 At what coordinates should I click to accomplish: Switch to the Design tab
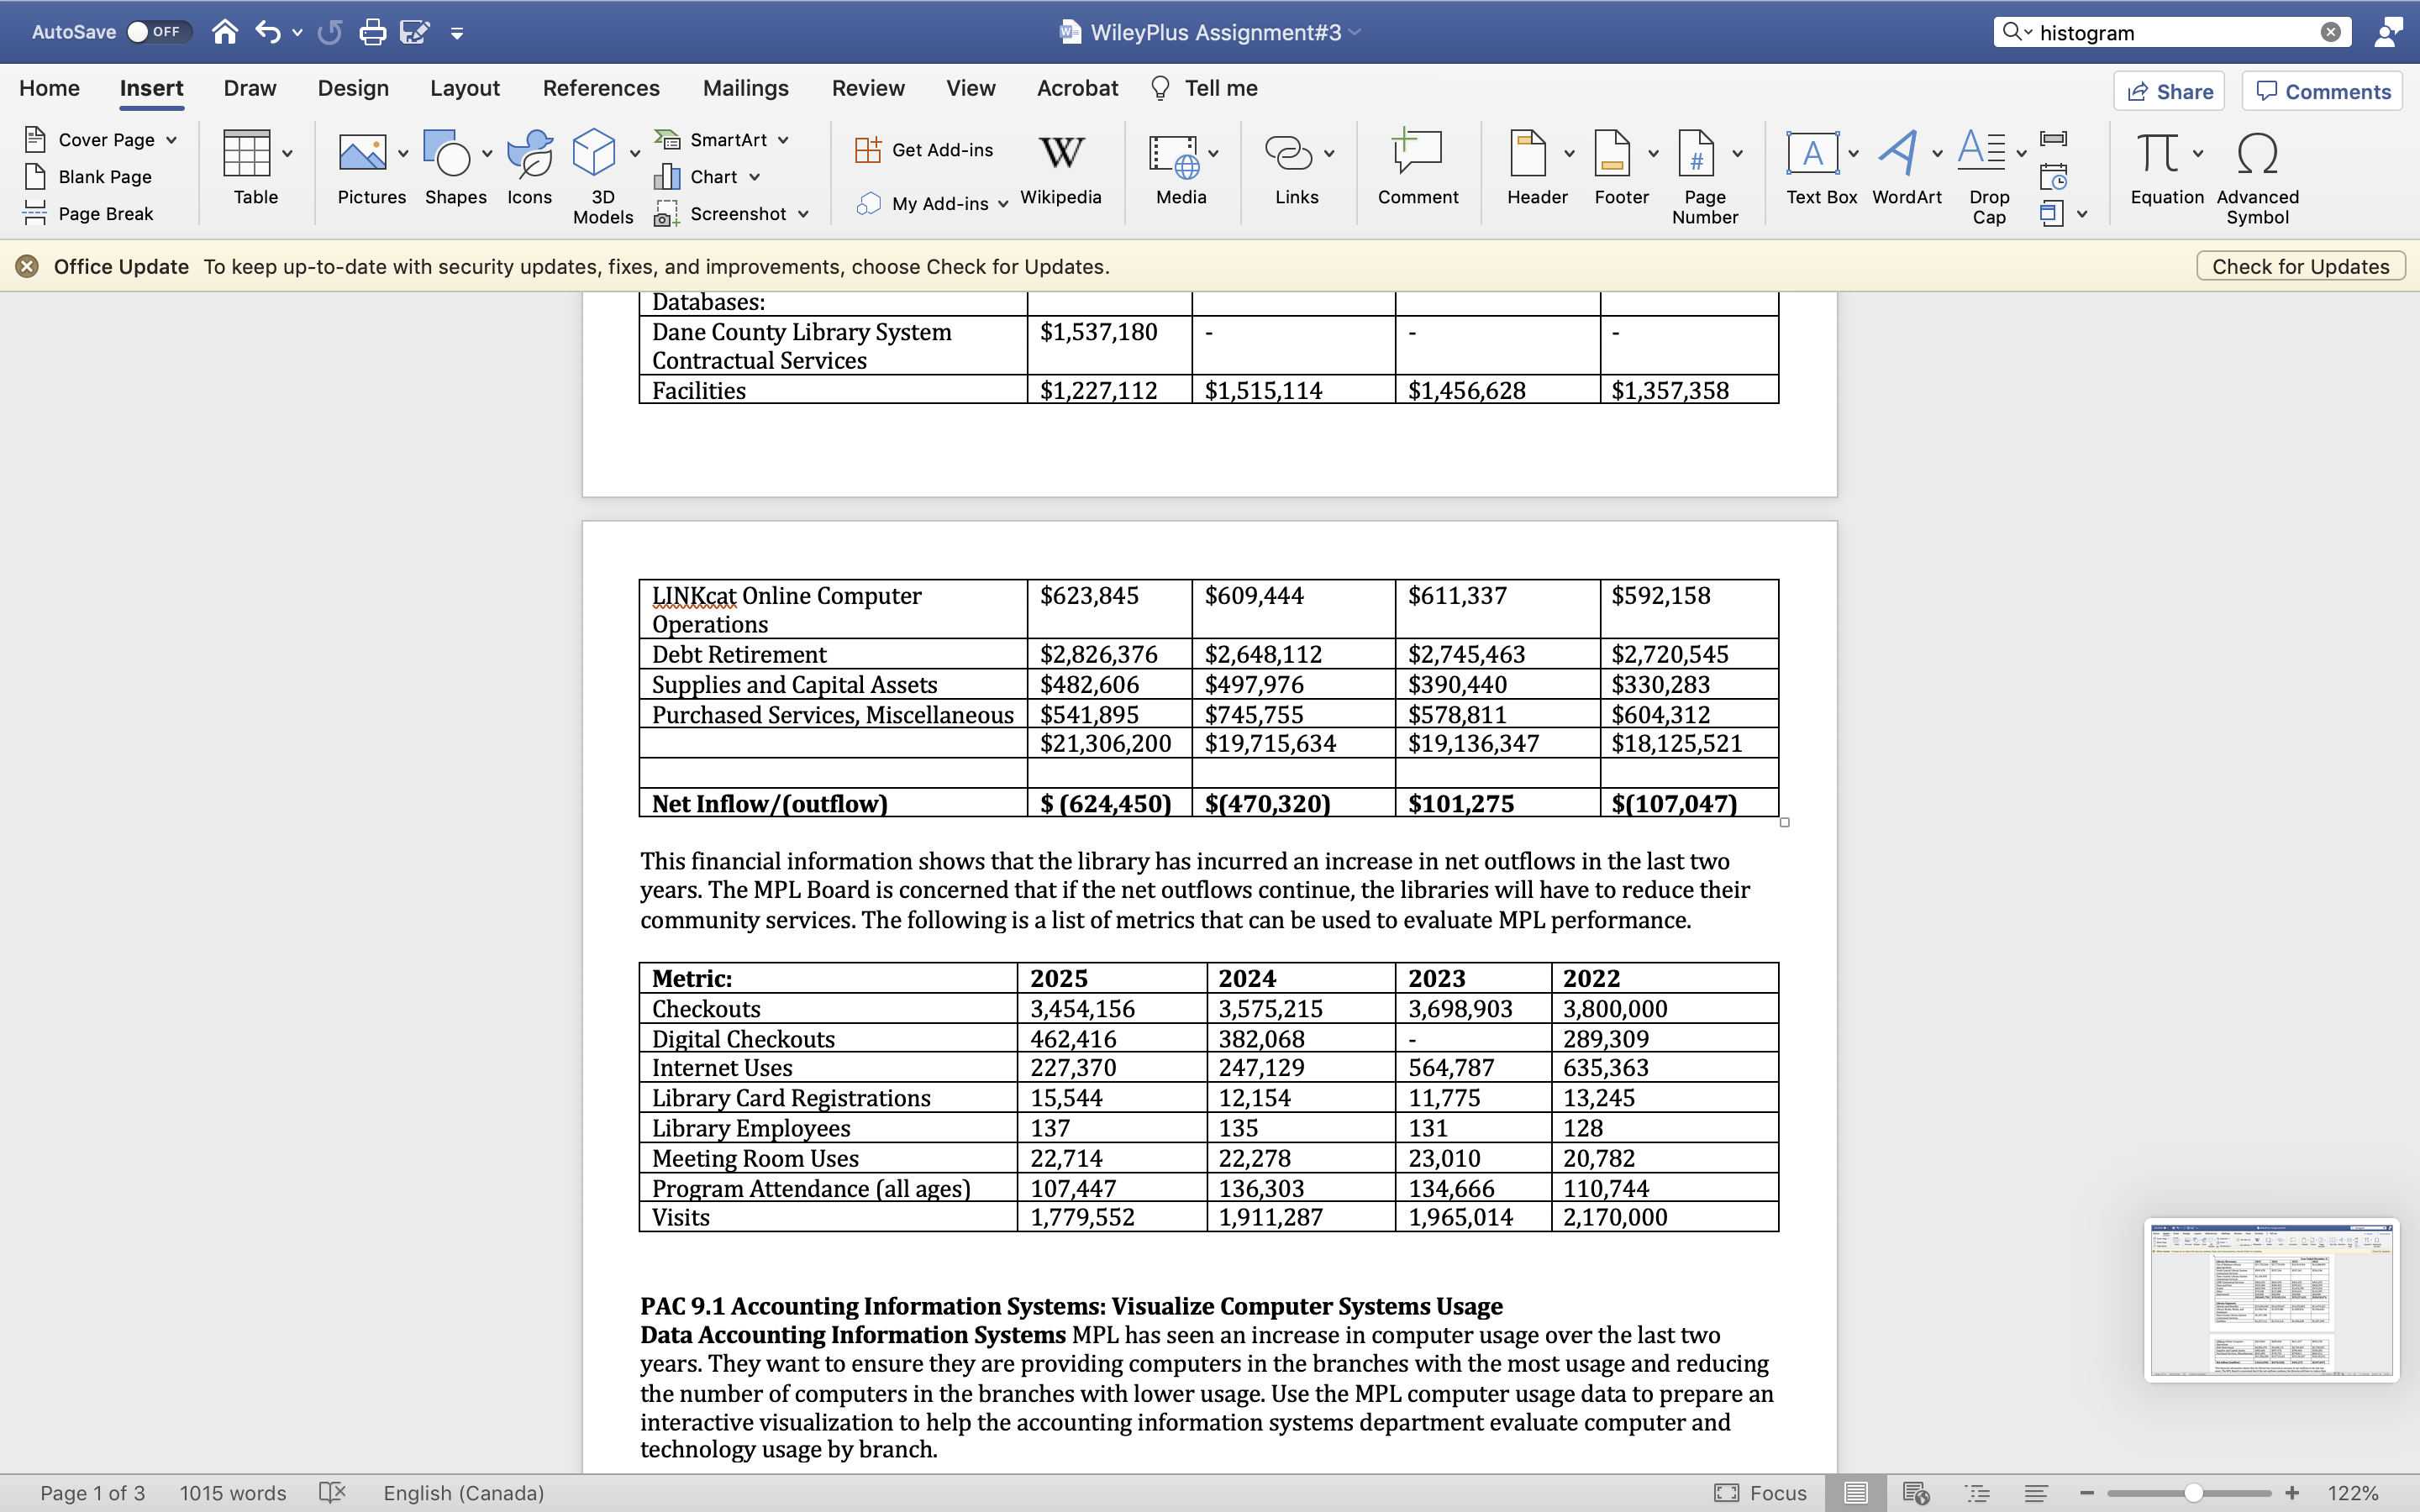tap(353, 88)
